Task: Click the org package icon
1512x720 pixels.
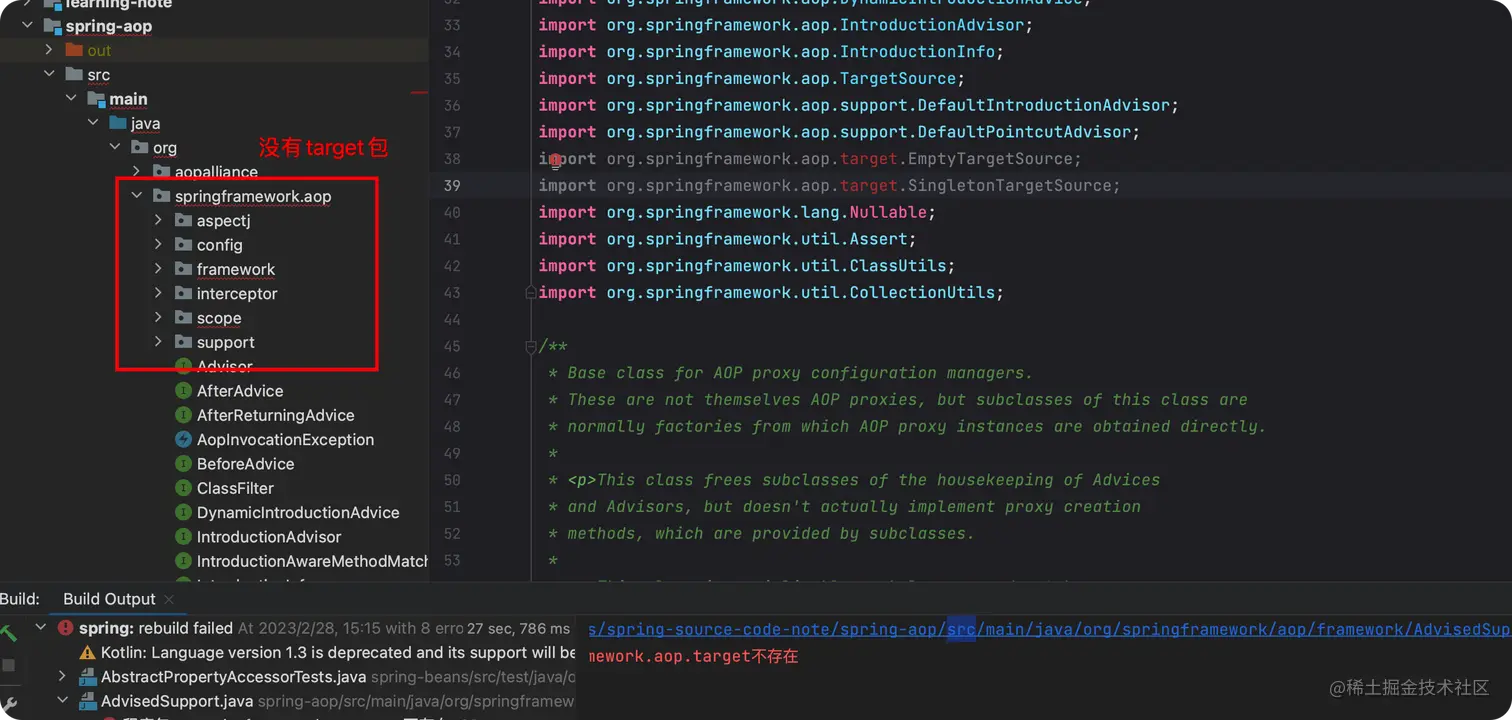Action: point(140,148)
